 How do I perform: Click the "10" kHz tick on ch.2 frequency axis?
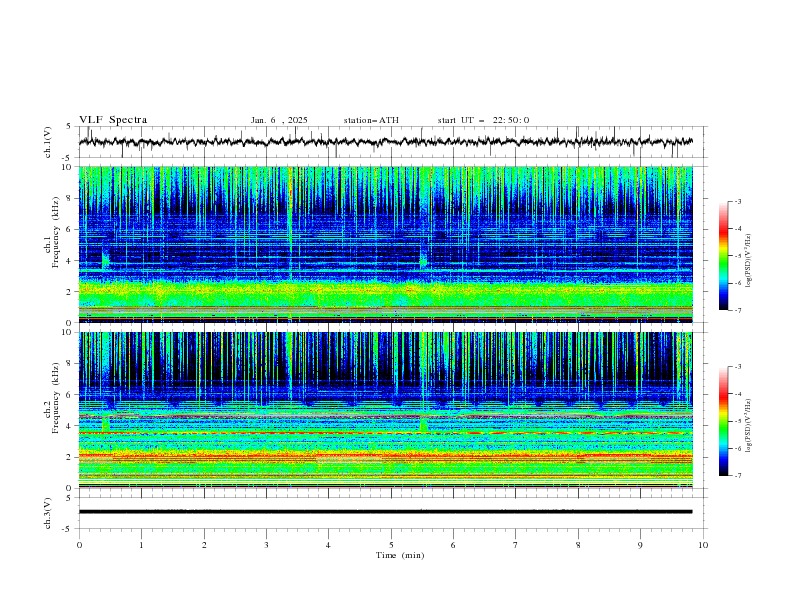tap(69, 332)
